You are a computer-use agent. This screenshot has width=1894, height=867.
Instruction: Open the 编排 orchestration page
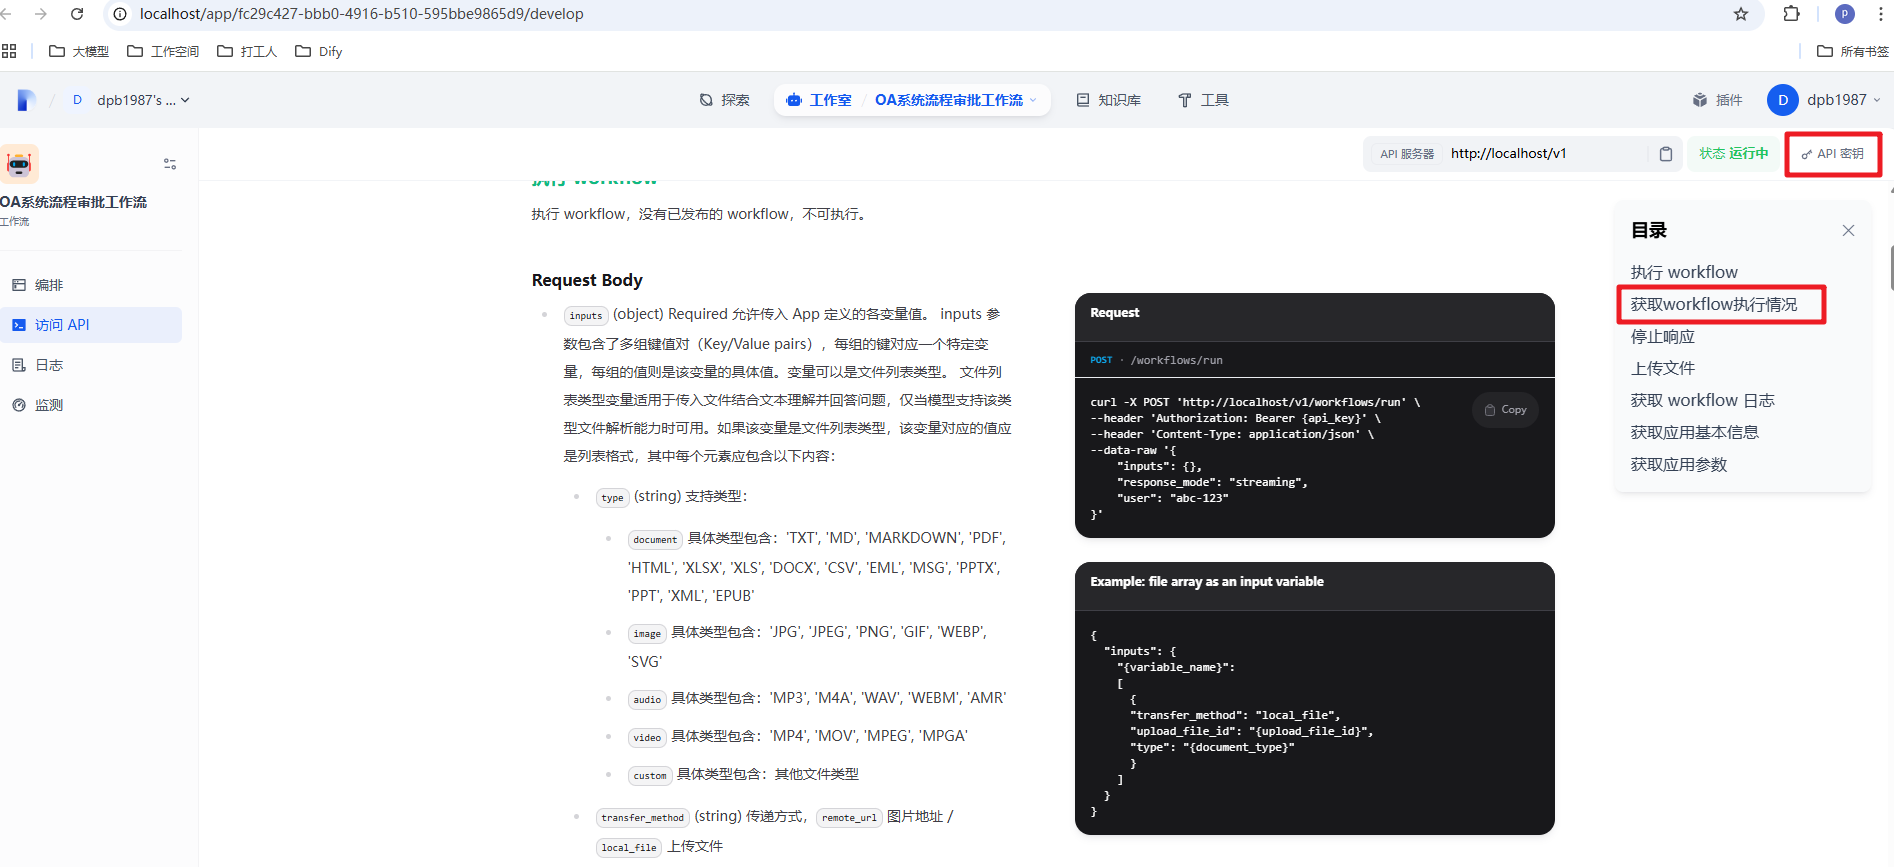(x=48, y=285)
